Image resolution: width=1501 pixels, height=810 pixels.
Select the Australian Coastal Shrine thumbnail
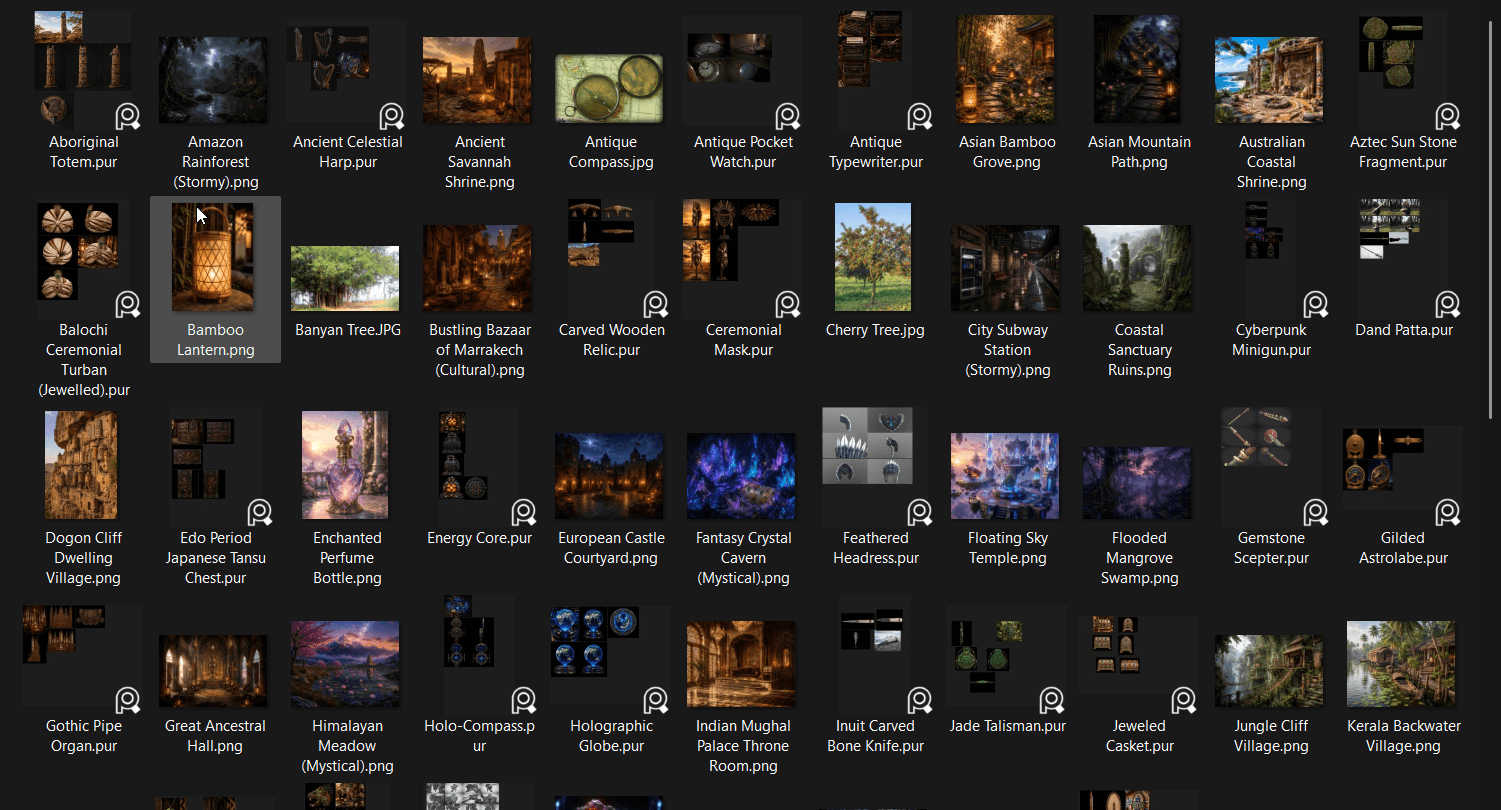[1269, 80]
